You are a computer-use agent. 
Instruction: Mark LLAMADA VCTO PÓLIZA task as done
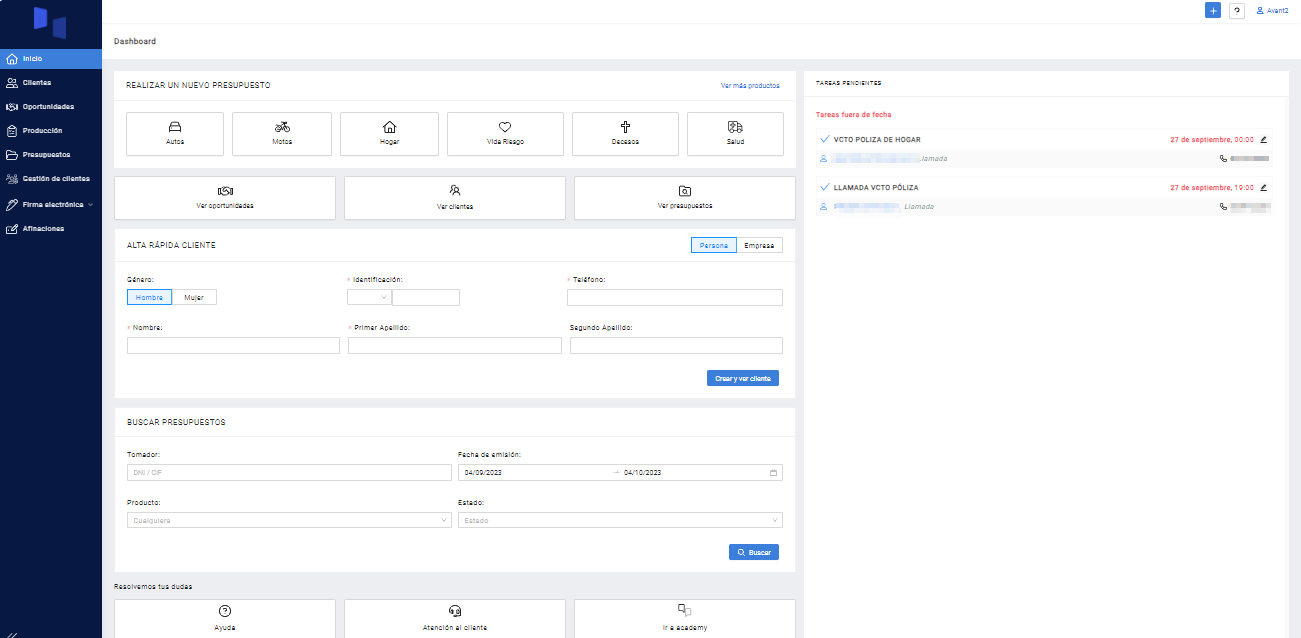tap(824, 187)
